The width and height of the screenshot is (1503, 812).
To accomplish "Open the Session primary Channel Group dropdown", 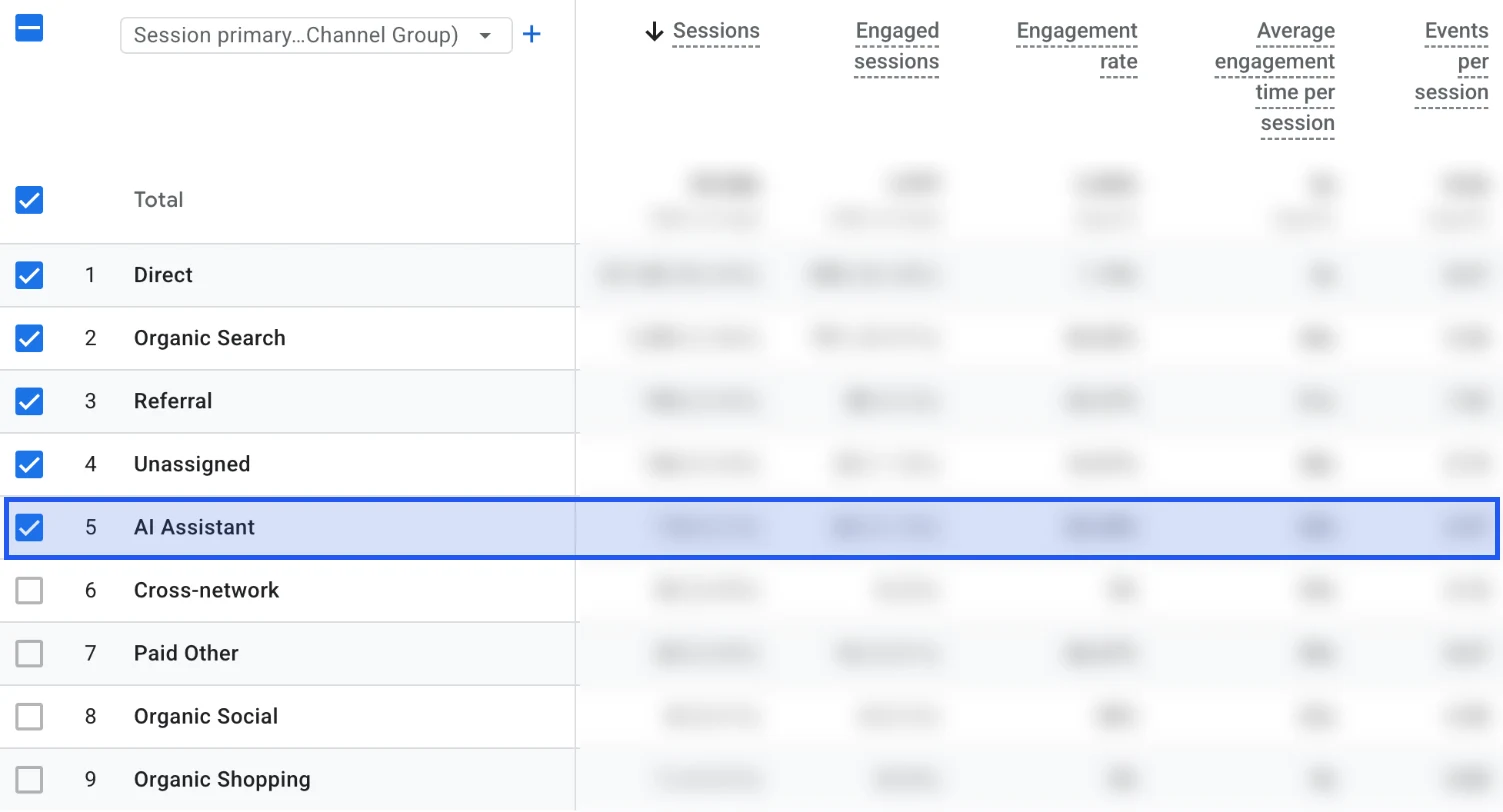I will click(x=316, y=35).
